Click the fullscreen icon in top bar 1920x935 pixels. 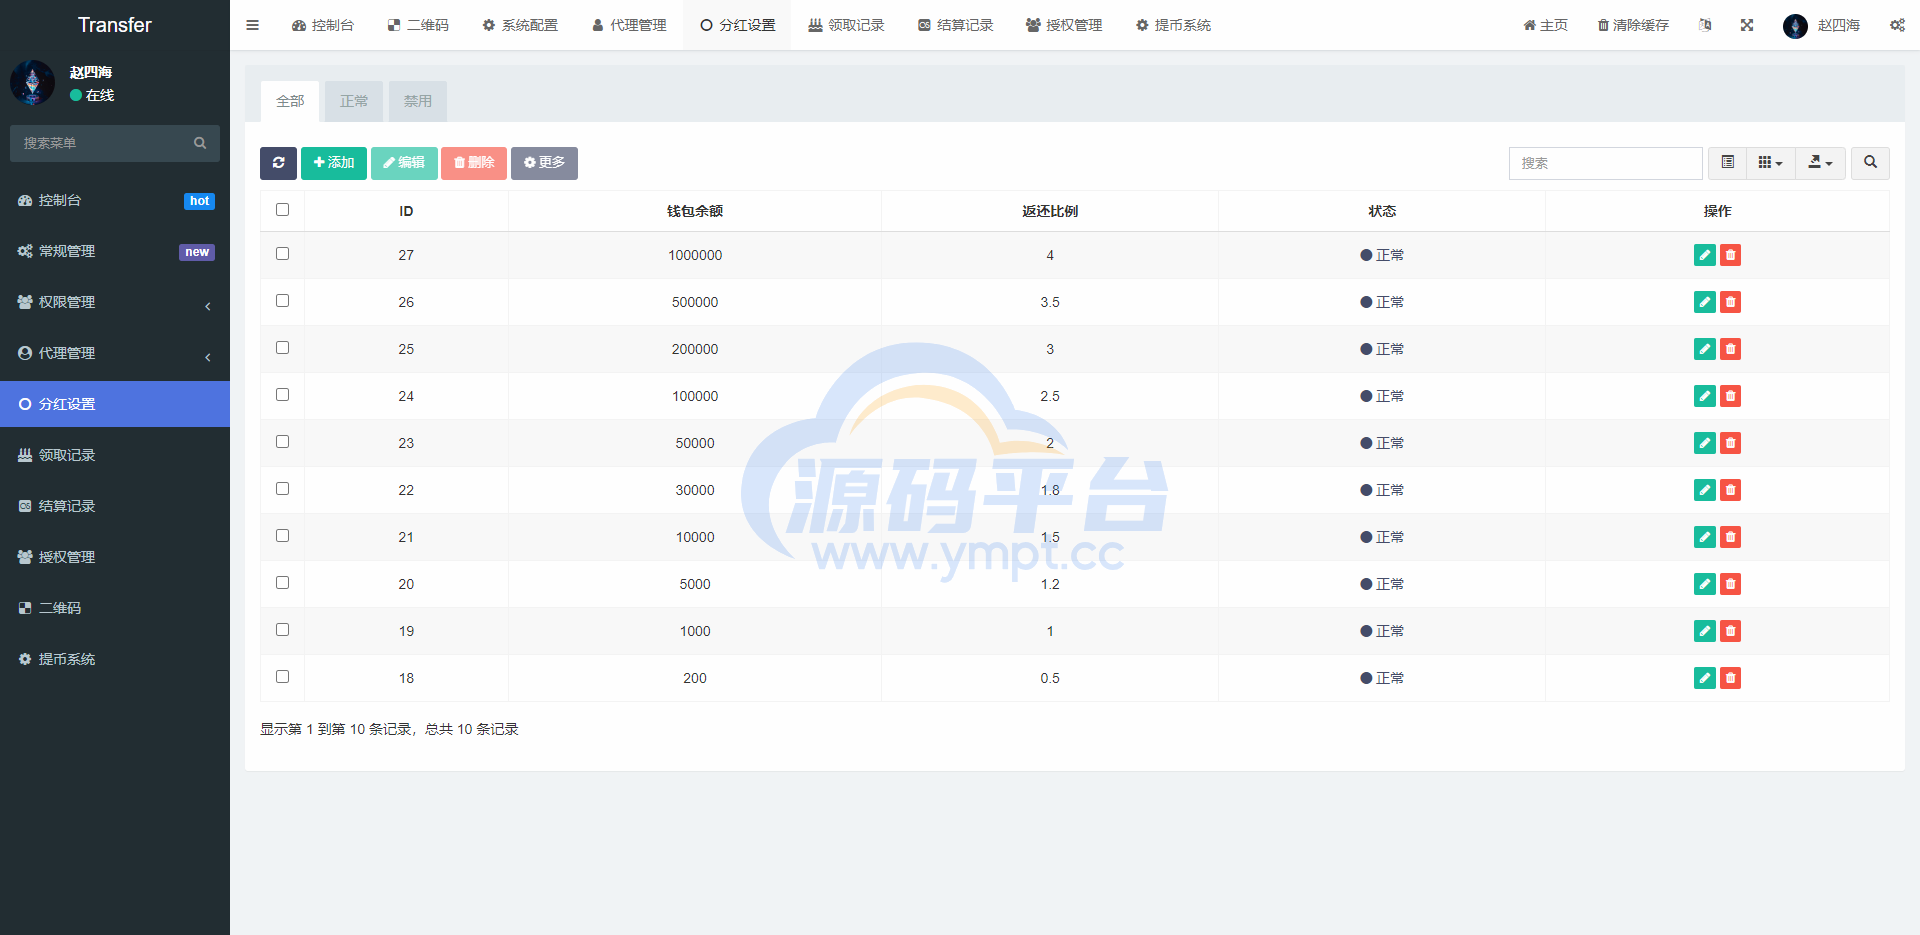pyautogui.click(x=1747, y=25)
